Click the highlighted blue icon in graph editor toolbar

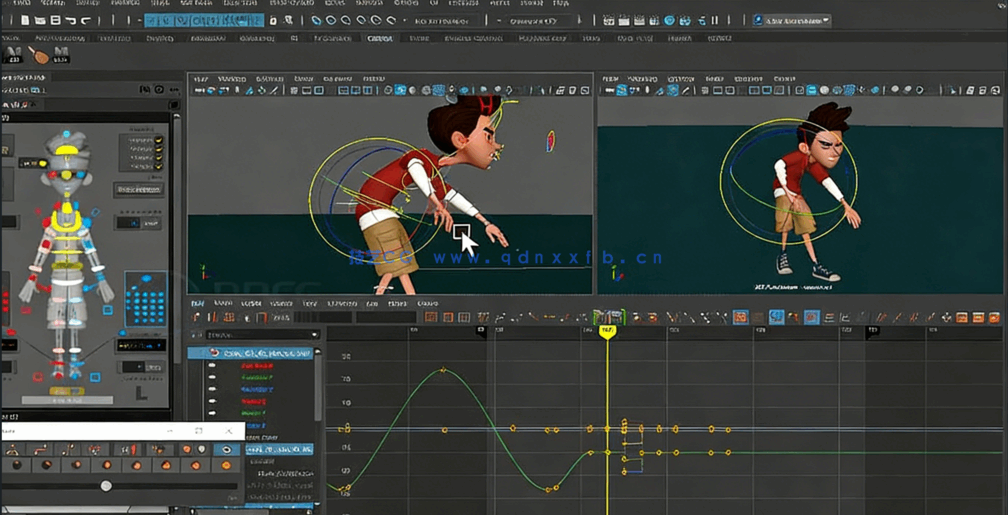click(x=776, y=318)
